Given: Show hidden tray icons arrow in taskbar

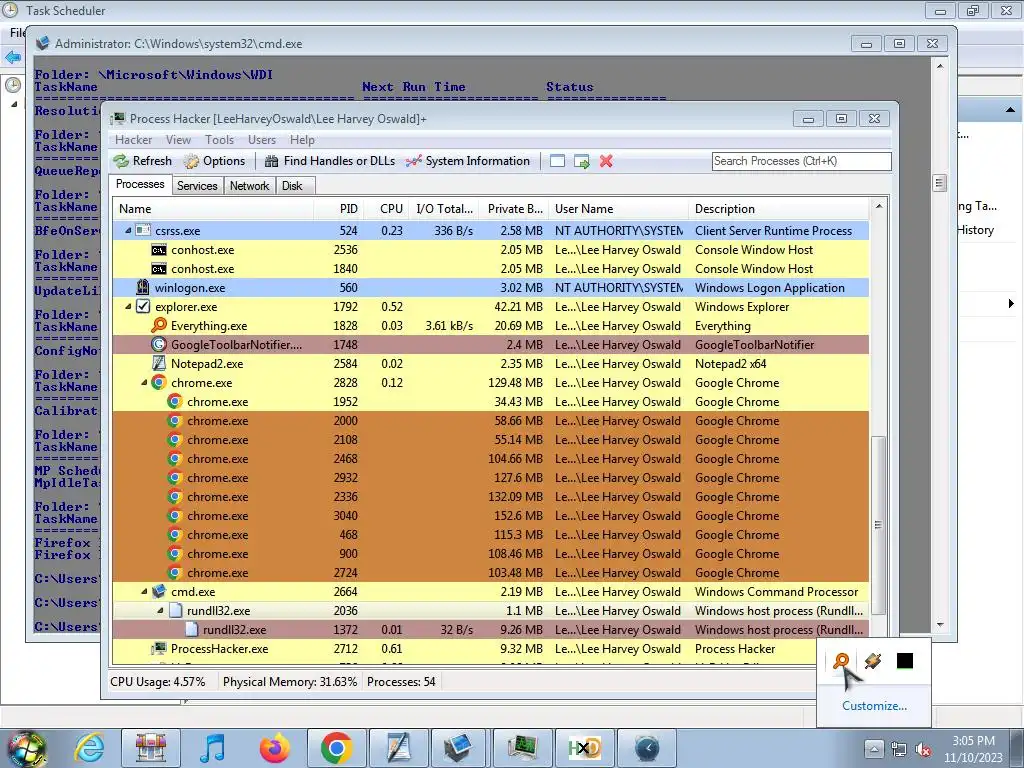Looking at the screenshot, I should pyautogui.click(x=874, y=749).
